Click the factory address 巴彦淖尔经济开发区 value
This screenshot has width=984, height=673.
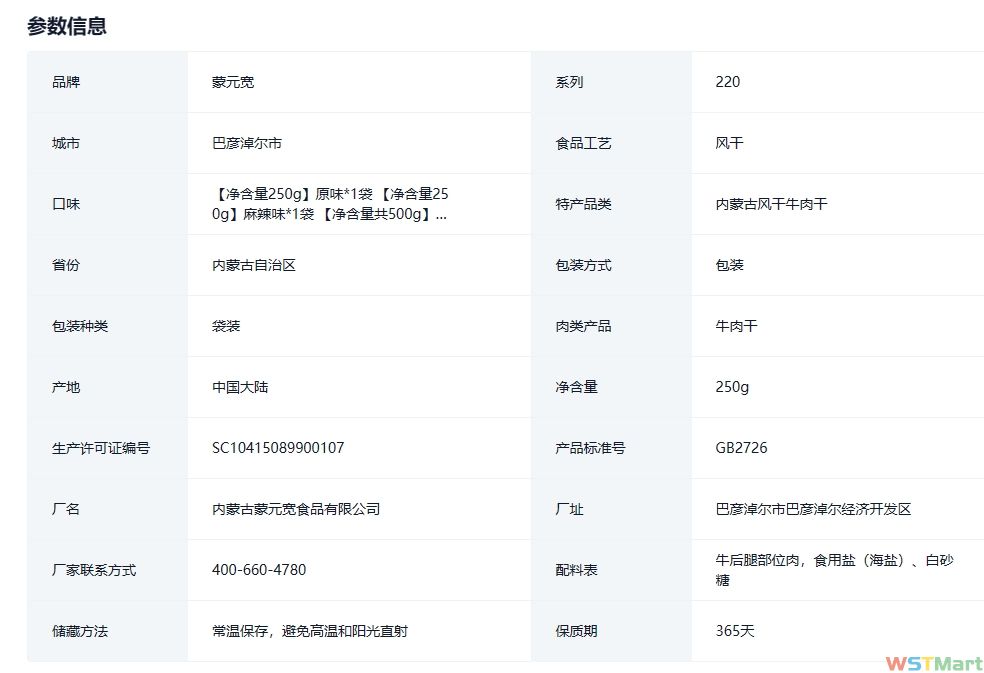click(x=813, y=509)
